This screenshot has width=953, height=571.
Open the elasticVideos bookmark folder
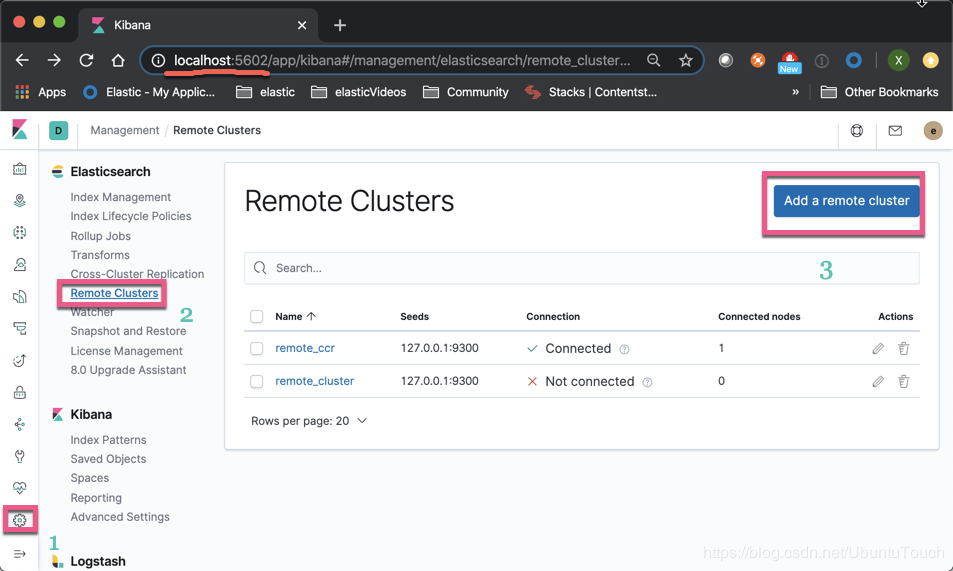(x=359, y=92)
